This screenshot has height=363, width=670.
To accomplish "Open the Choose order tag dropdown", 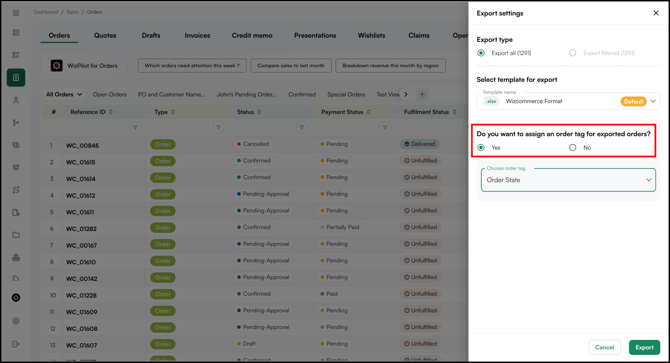I will coord(568,180).
